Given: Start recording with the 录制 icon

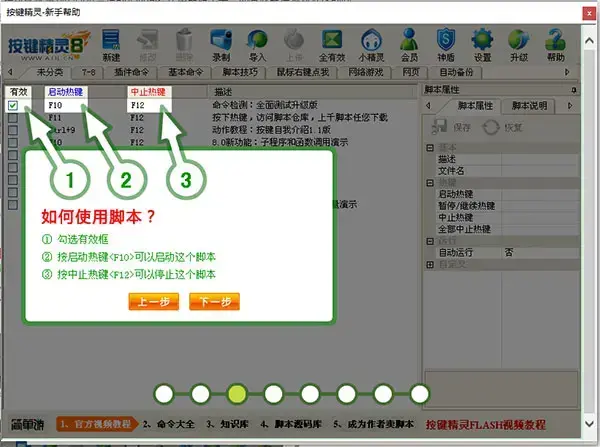Looking at the screenshot, I should click(221, 45).
